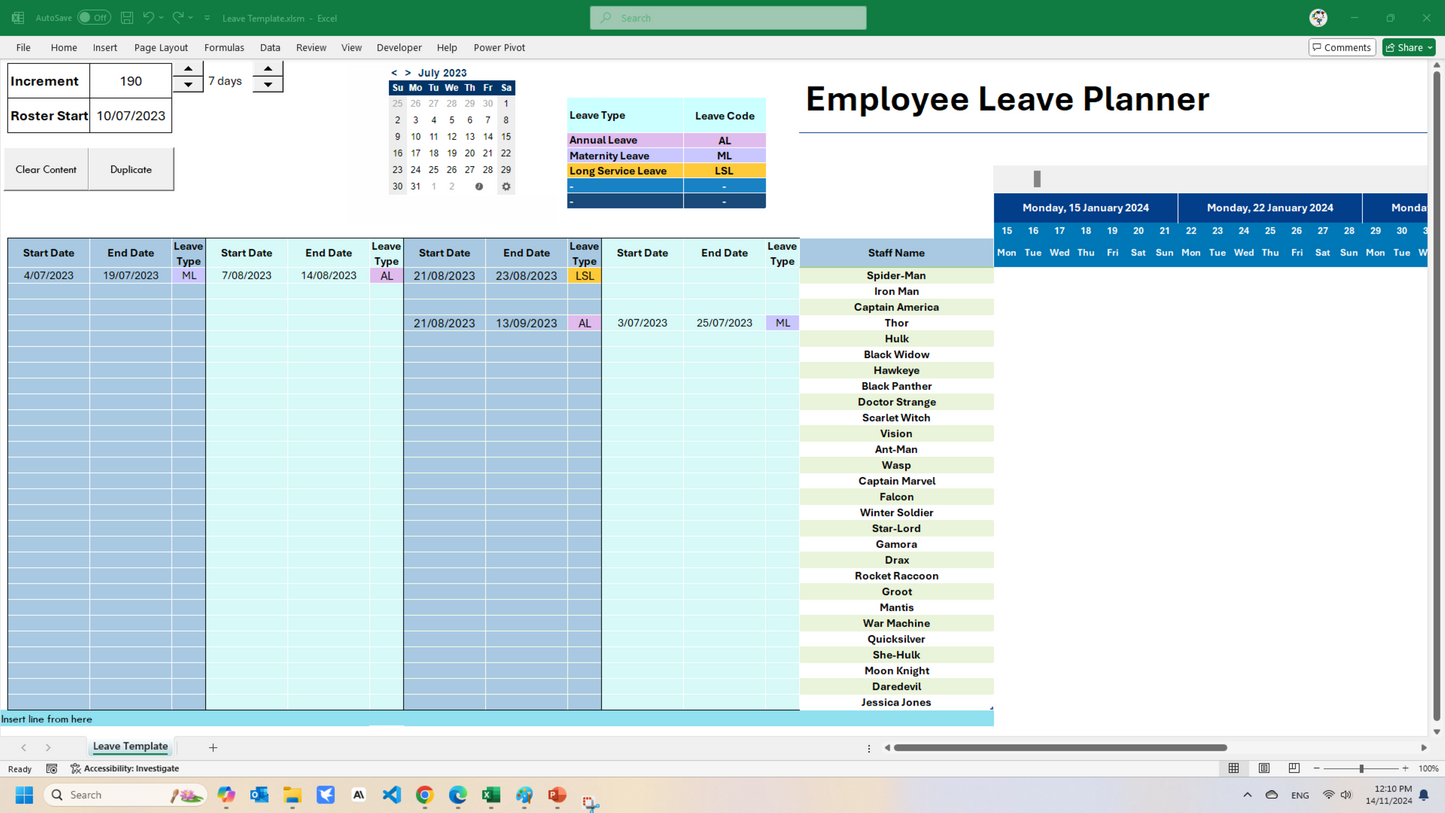Show hidden icons in system tray
1445x813 pixels.
[x=1247, y=795]
